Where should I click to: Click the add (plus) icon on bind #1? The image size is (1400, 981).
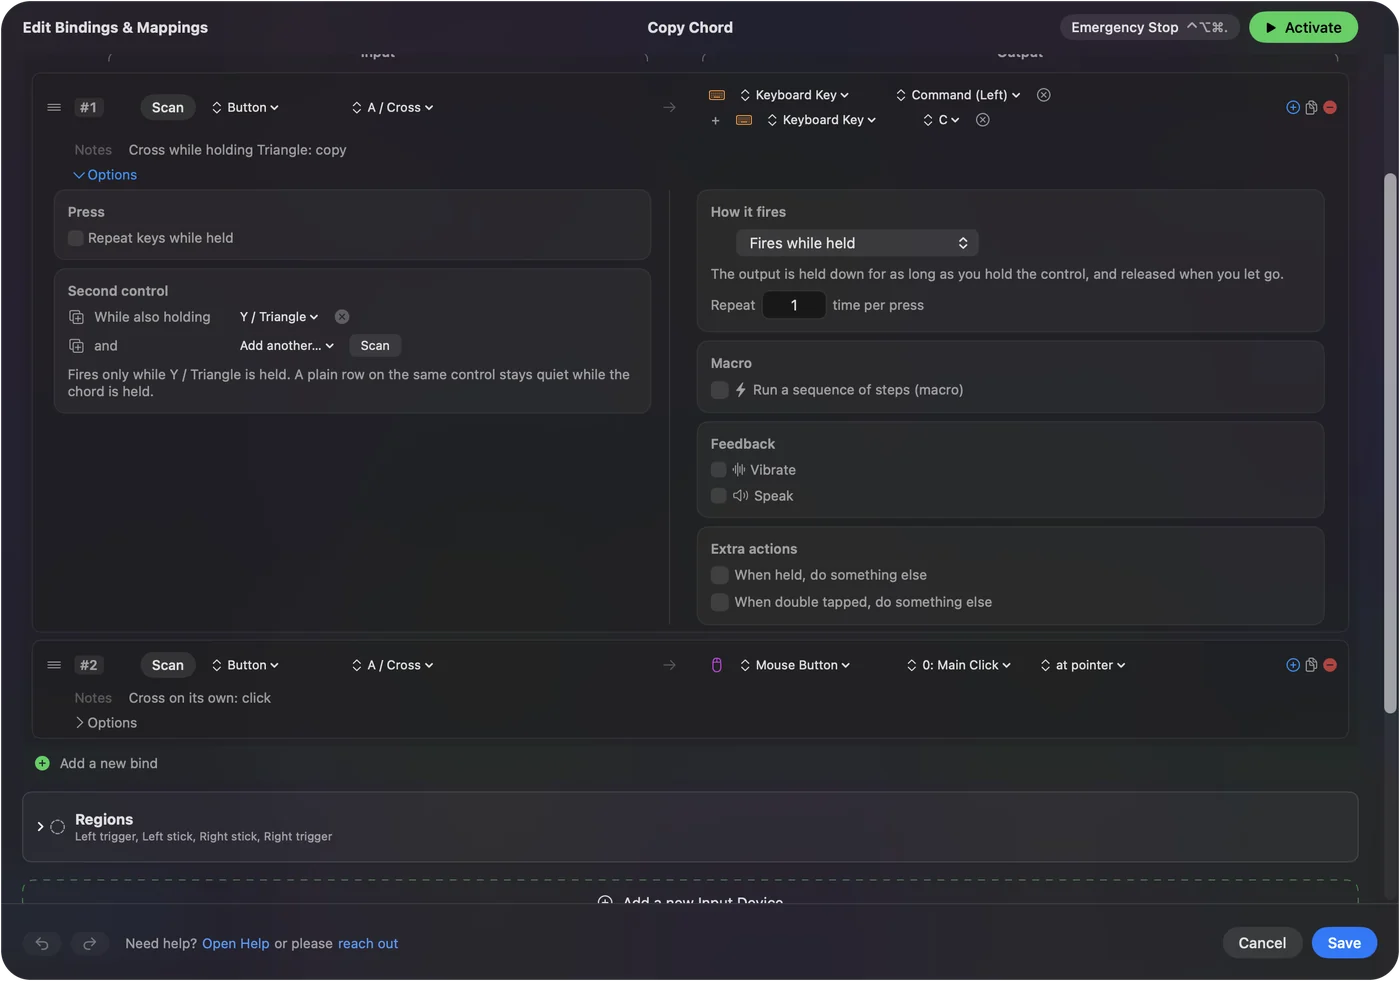click(x=1293, y=107)
